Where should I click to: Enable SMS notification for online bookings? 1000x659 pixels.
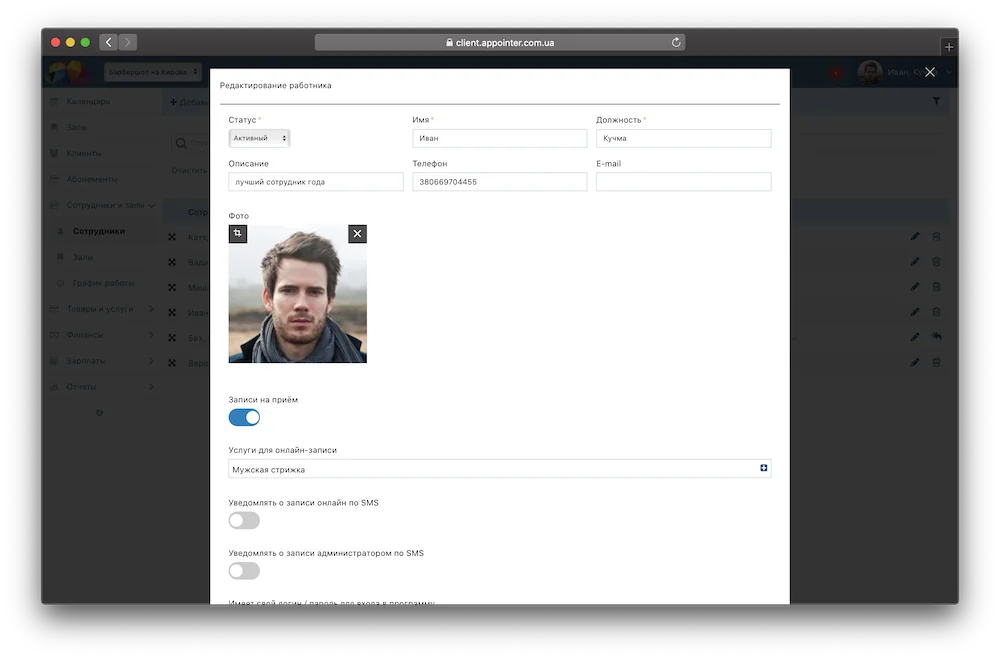click(244, 521)
